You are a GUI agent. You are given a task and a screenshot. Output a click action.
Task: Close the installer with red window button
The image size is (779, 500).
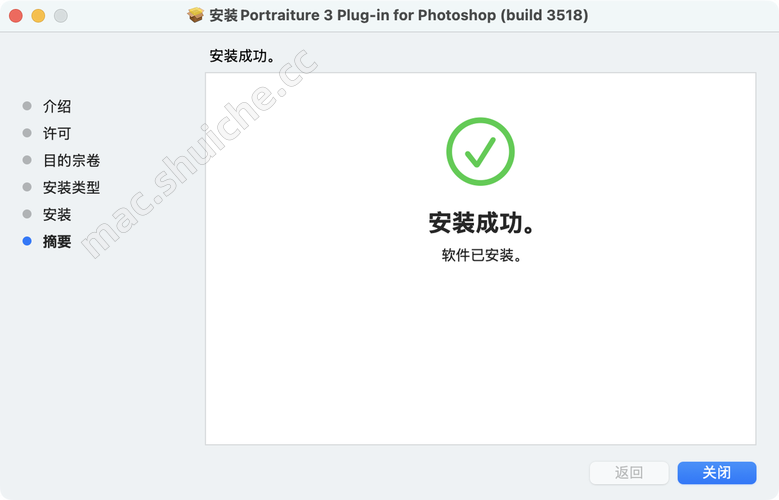click(16, 15)
